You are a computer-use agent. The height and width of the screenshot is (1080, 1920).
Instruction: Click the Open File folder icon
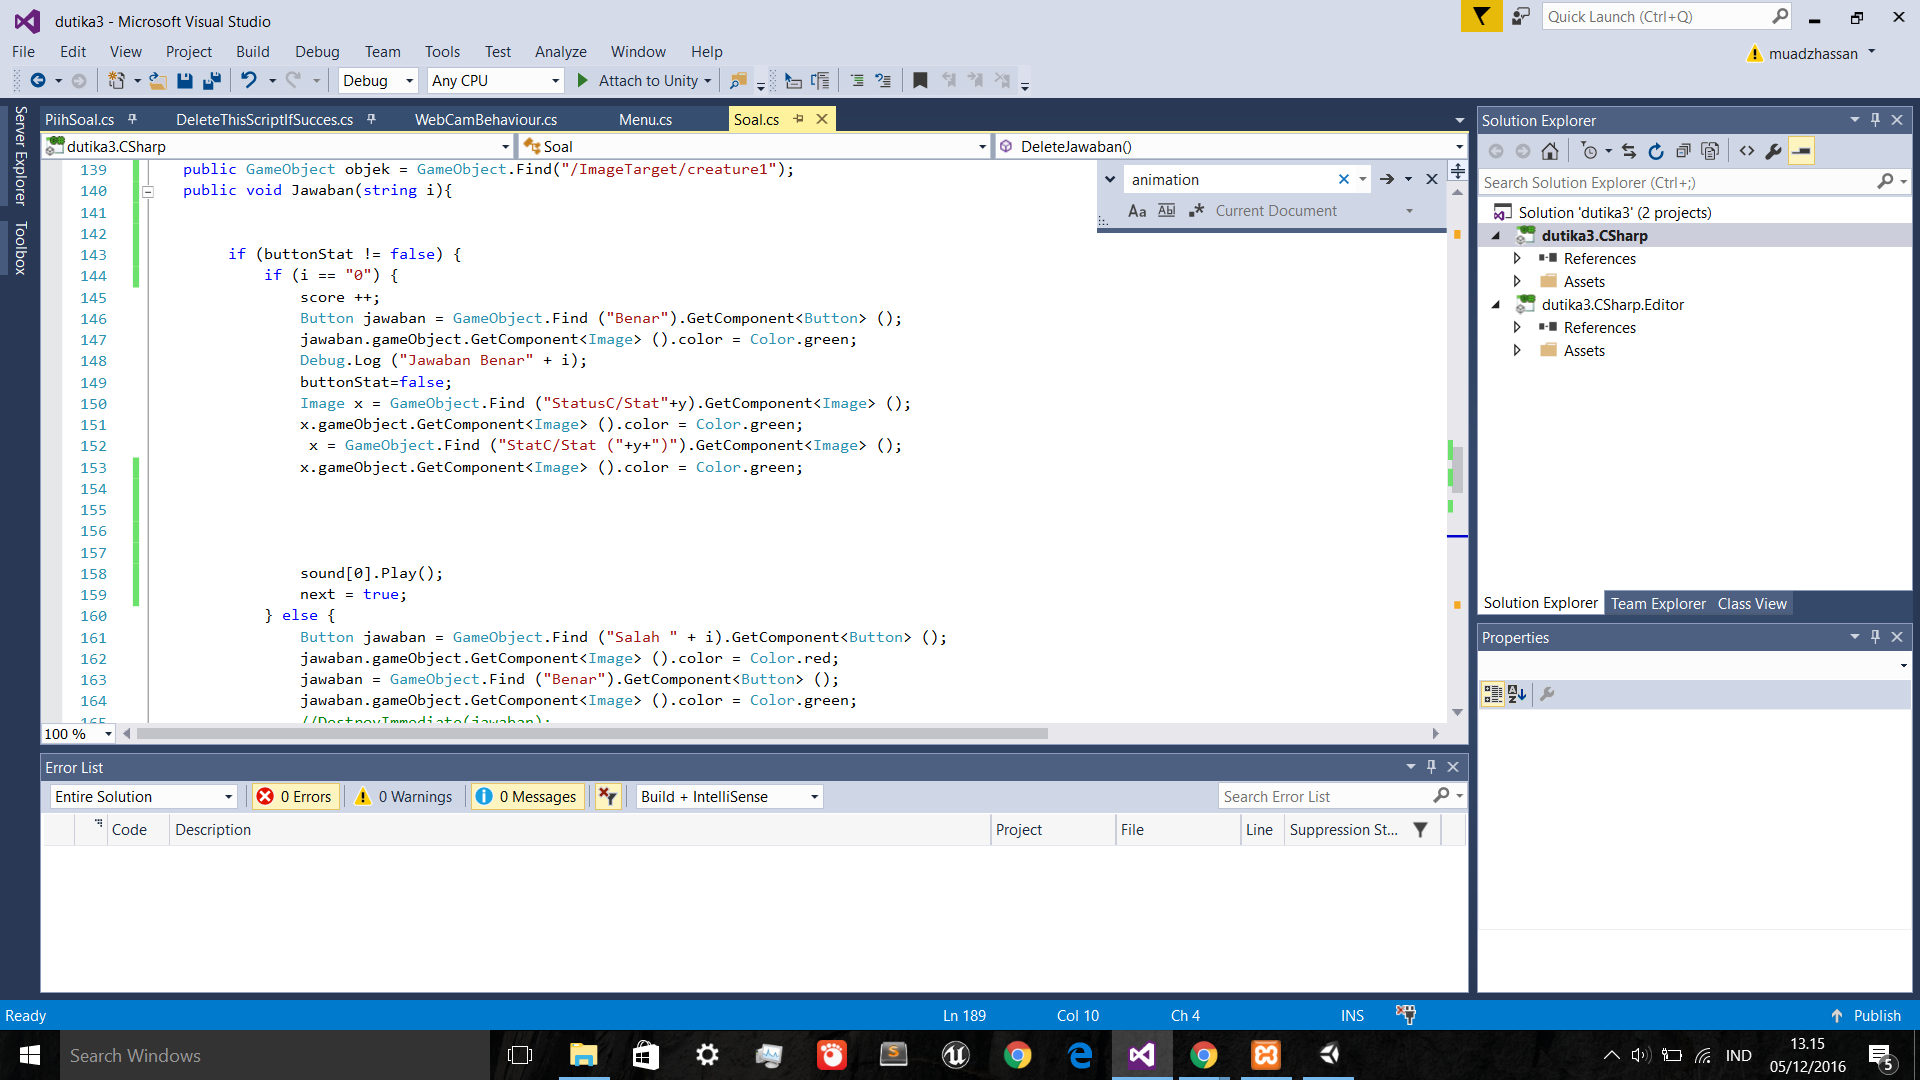tap(158, 81)
